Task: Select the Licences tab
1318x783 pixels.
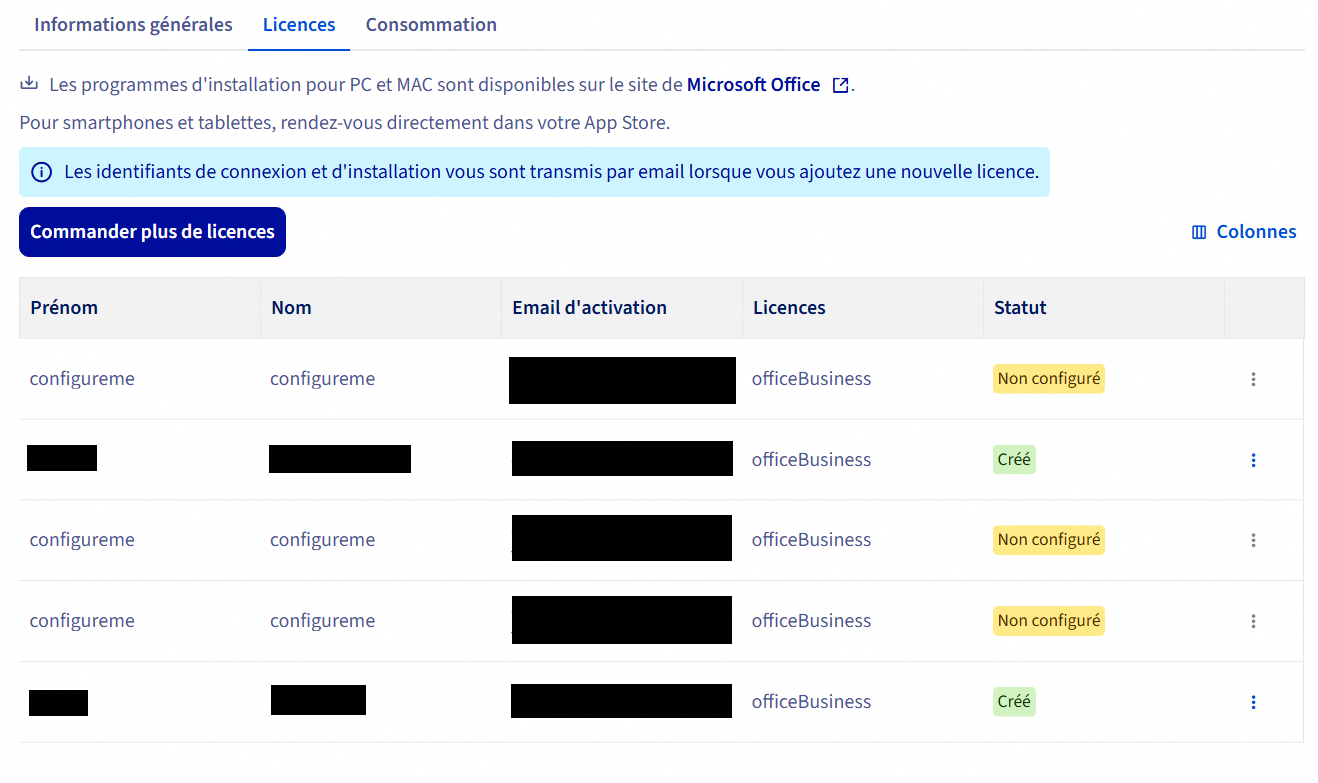Action: [299, 25]
